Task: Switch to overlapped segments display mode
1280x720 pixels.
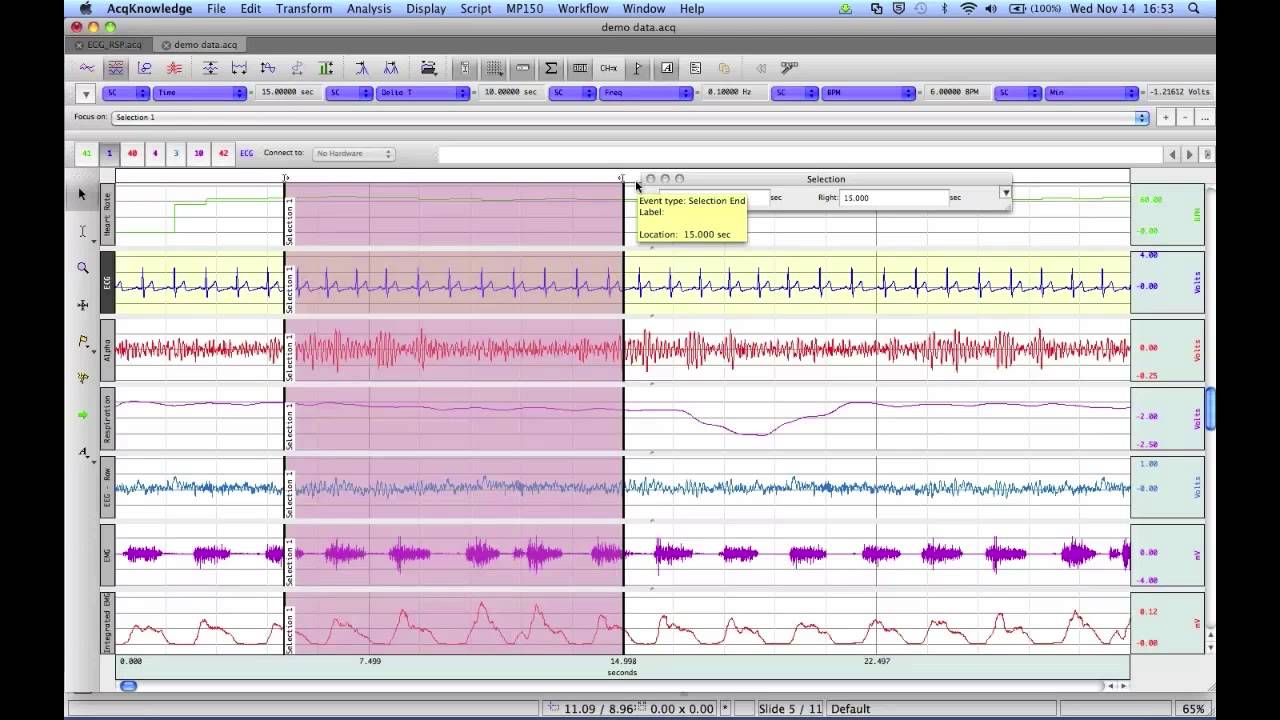Action: coord(174,68)
